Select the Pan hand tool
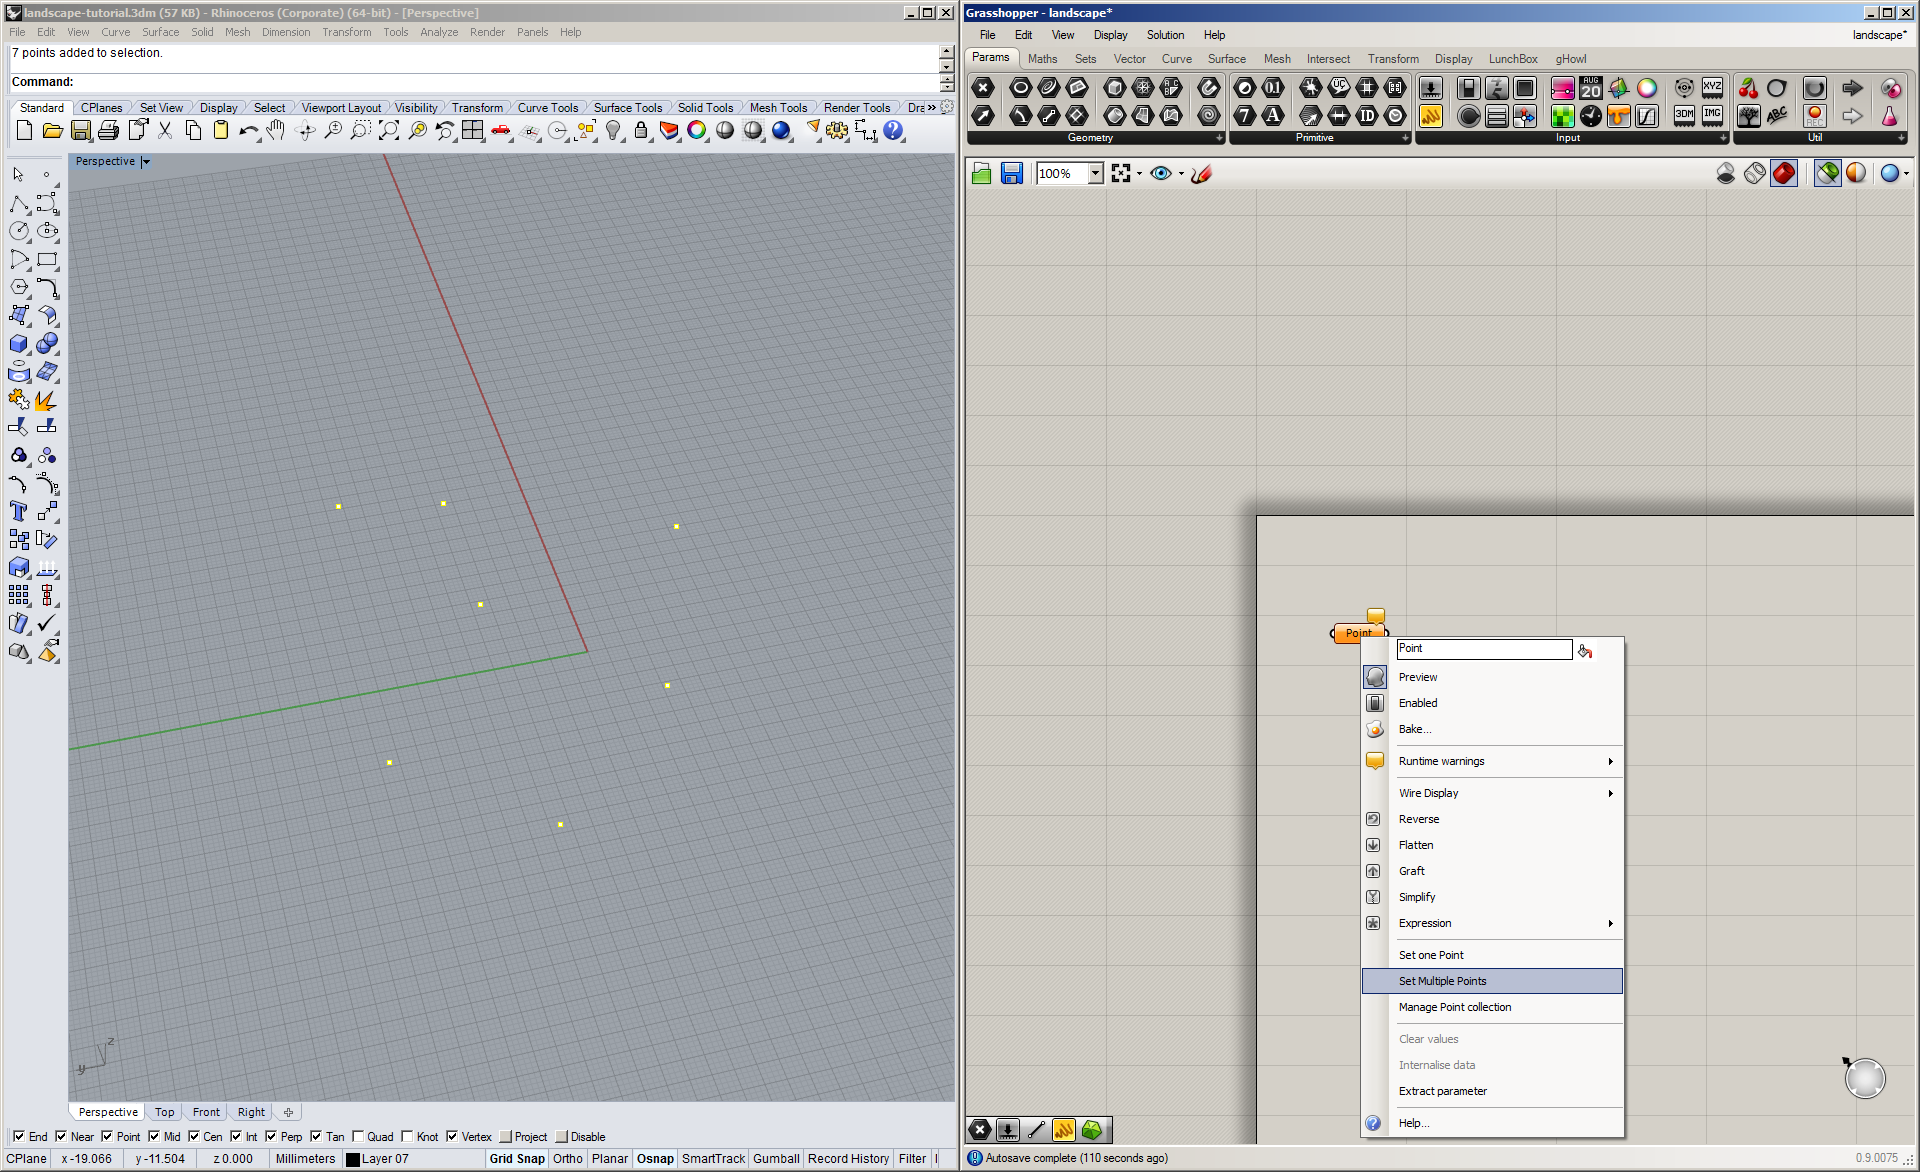Viewport: 1920px width, 1172px height. pyautogui.click(x=276, y=131)
